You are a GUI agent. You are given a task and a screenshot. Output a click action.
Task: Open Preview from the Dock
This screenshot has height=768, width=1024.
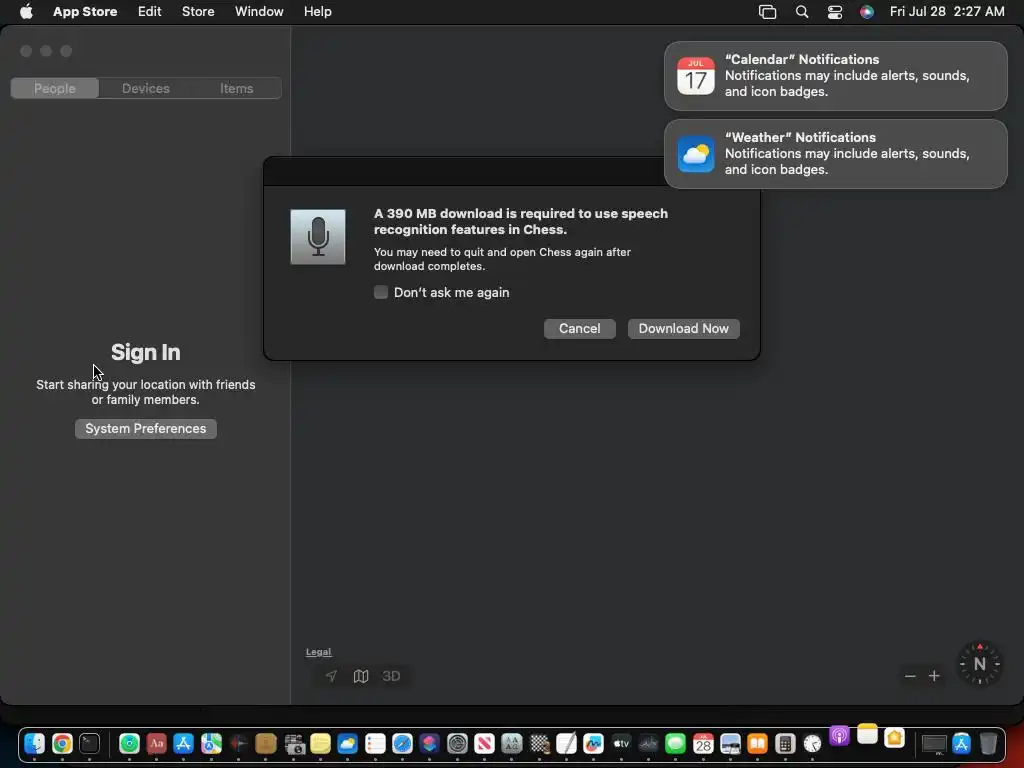click(x=730, y=743)
